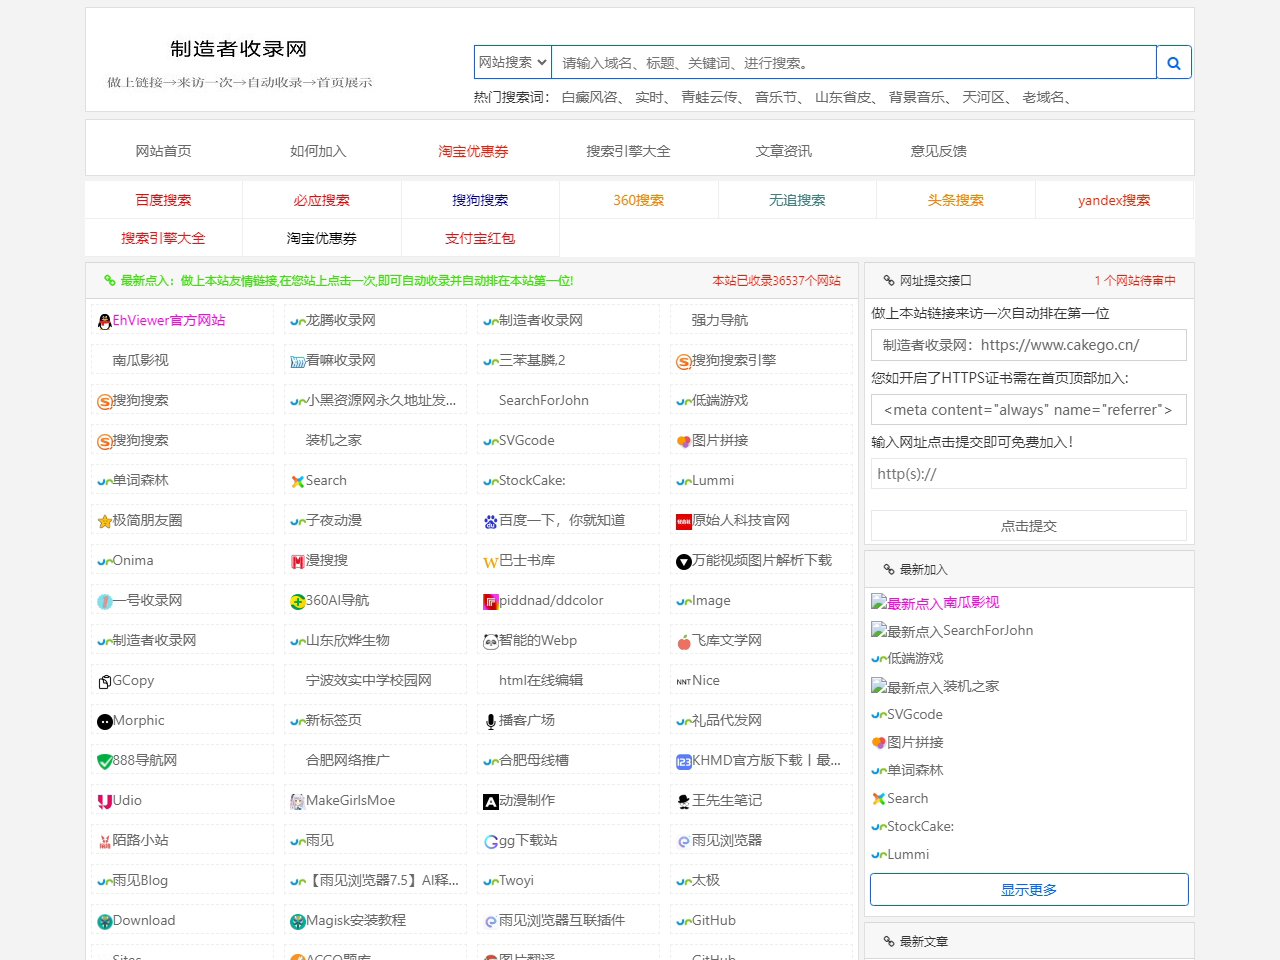This screenshot has height=960, width=1280.
Task: Click the green shield icon beside 888导航网
Action: point(104,761)
